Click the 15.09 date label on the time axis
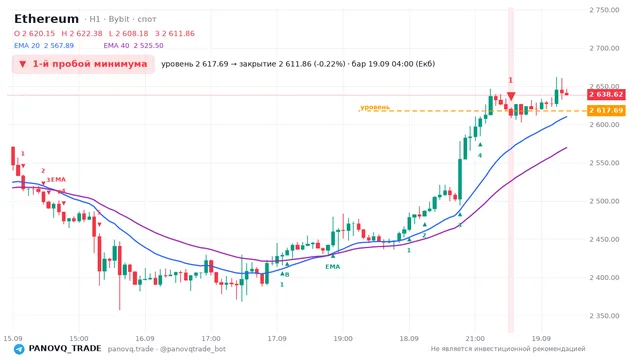640x360 pixels. point(13,339)
